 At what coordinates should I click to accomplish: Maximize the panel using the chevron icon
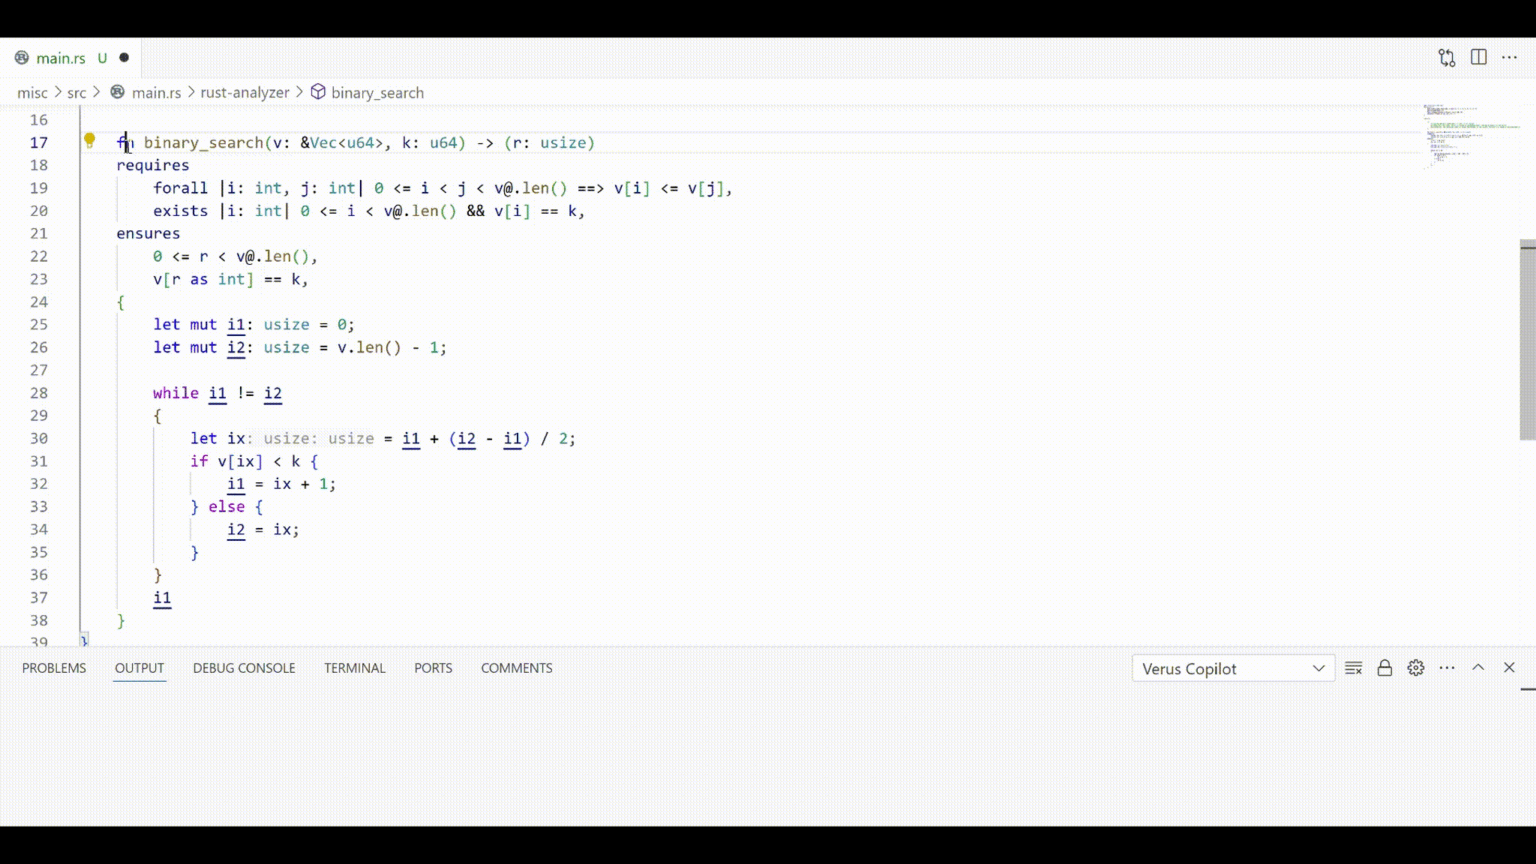coord(1478,668)
